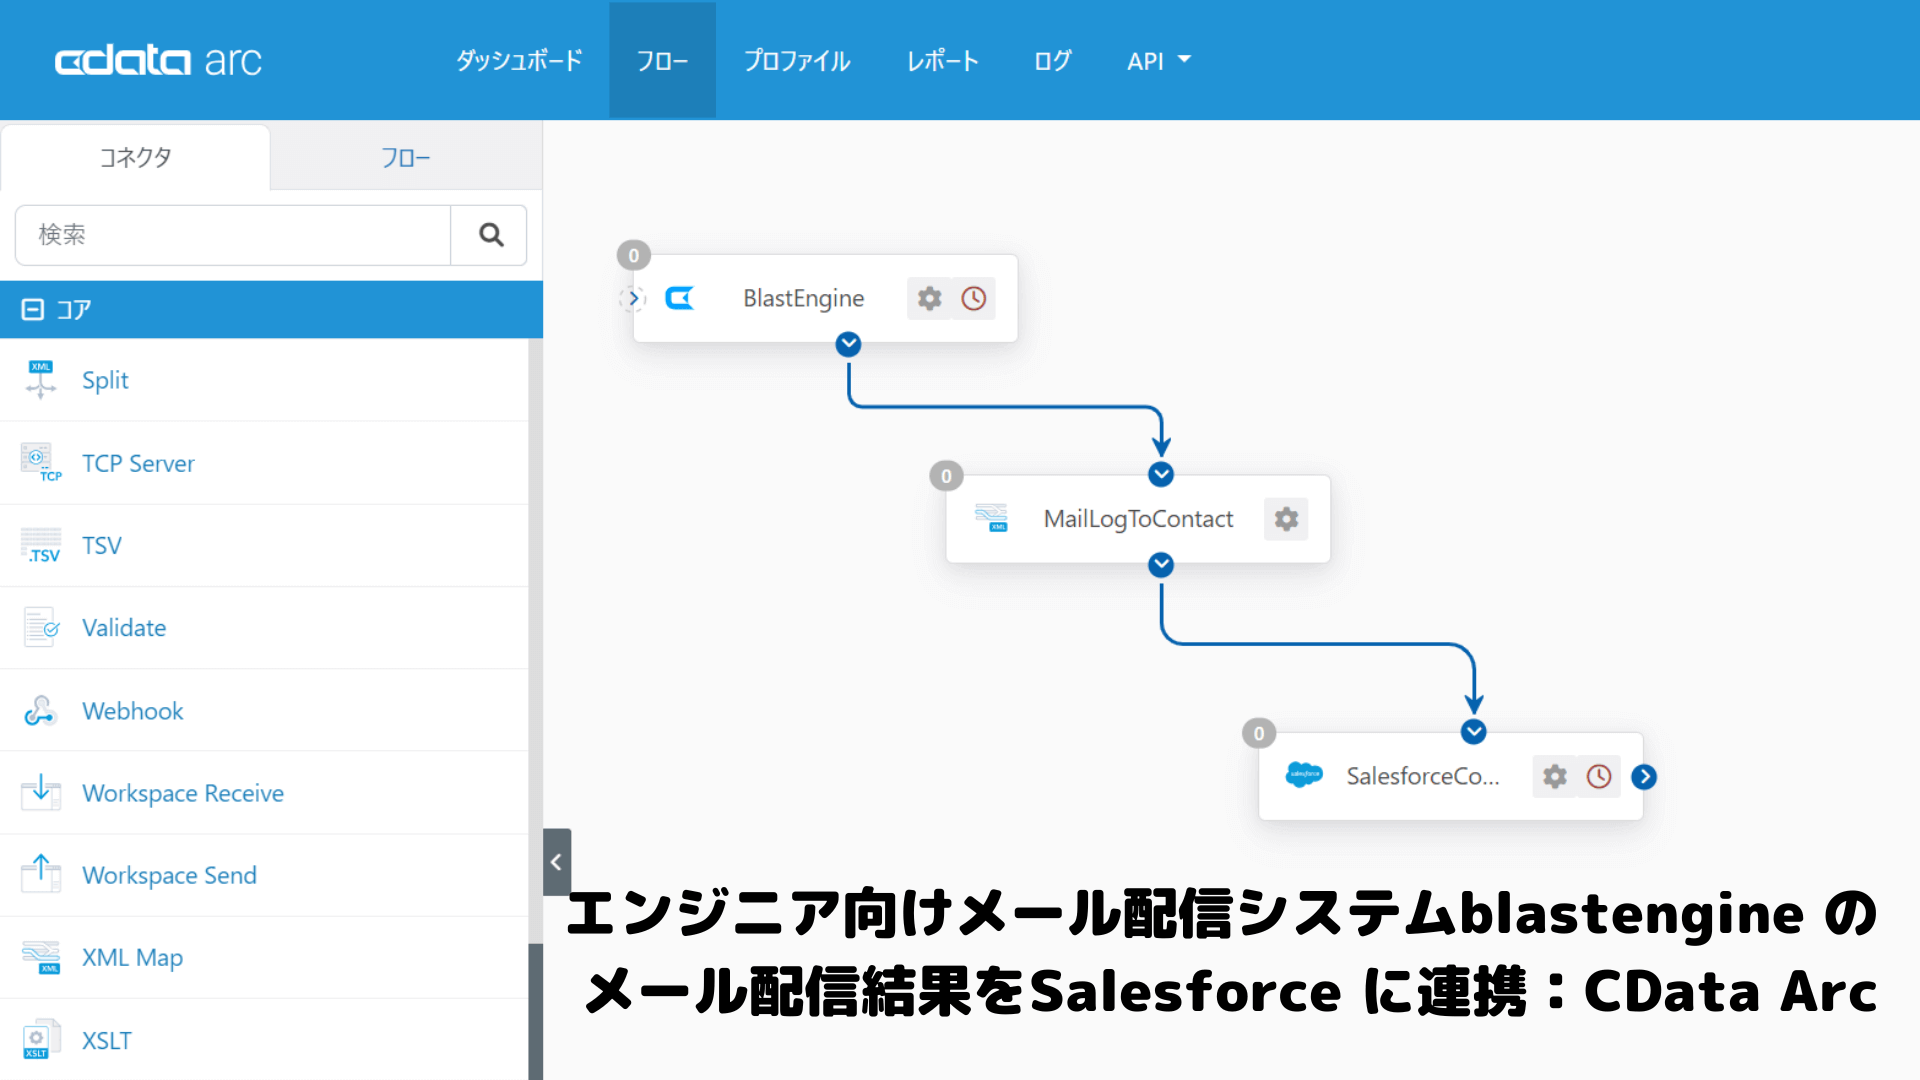Select the SalesforceCo... connector node
The image size is (1920, 1080).
click(x=1450, y=776)
